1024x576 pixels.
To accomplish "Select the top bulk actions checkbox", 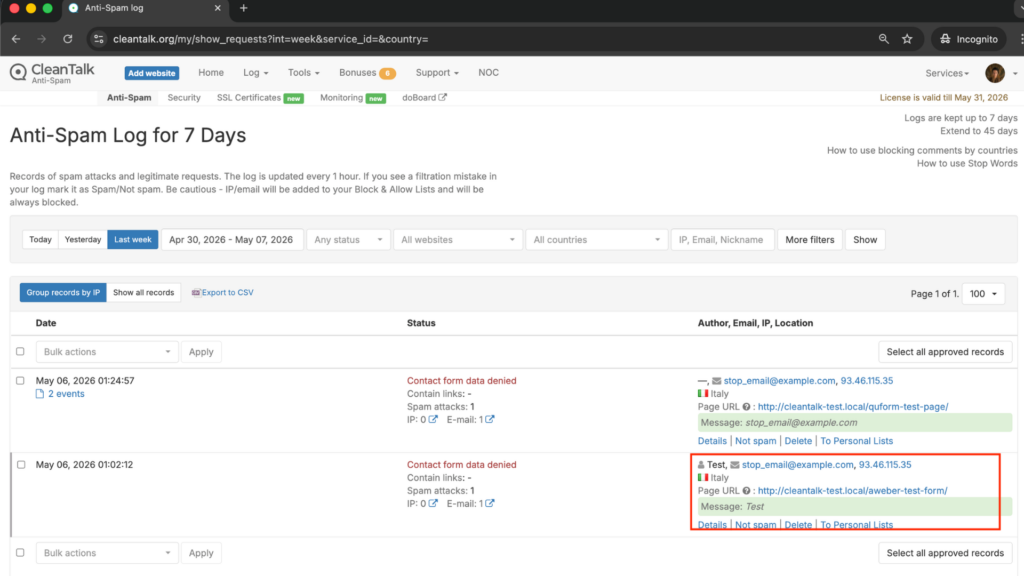I will 20,351.
